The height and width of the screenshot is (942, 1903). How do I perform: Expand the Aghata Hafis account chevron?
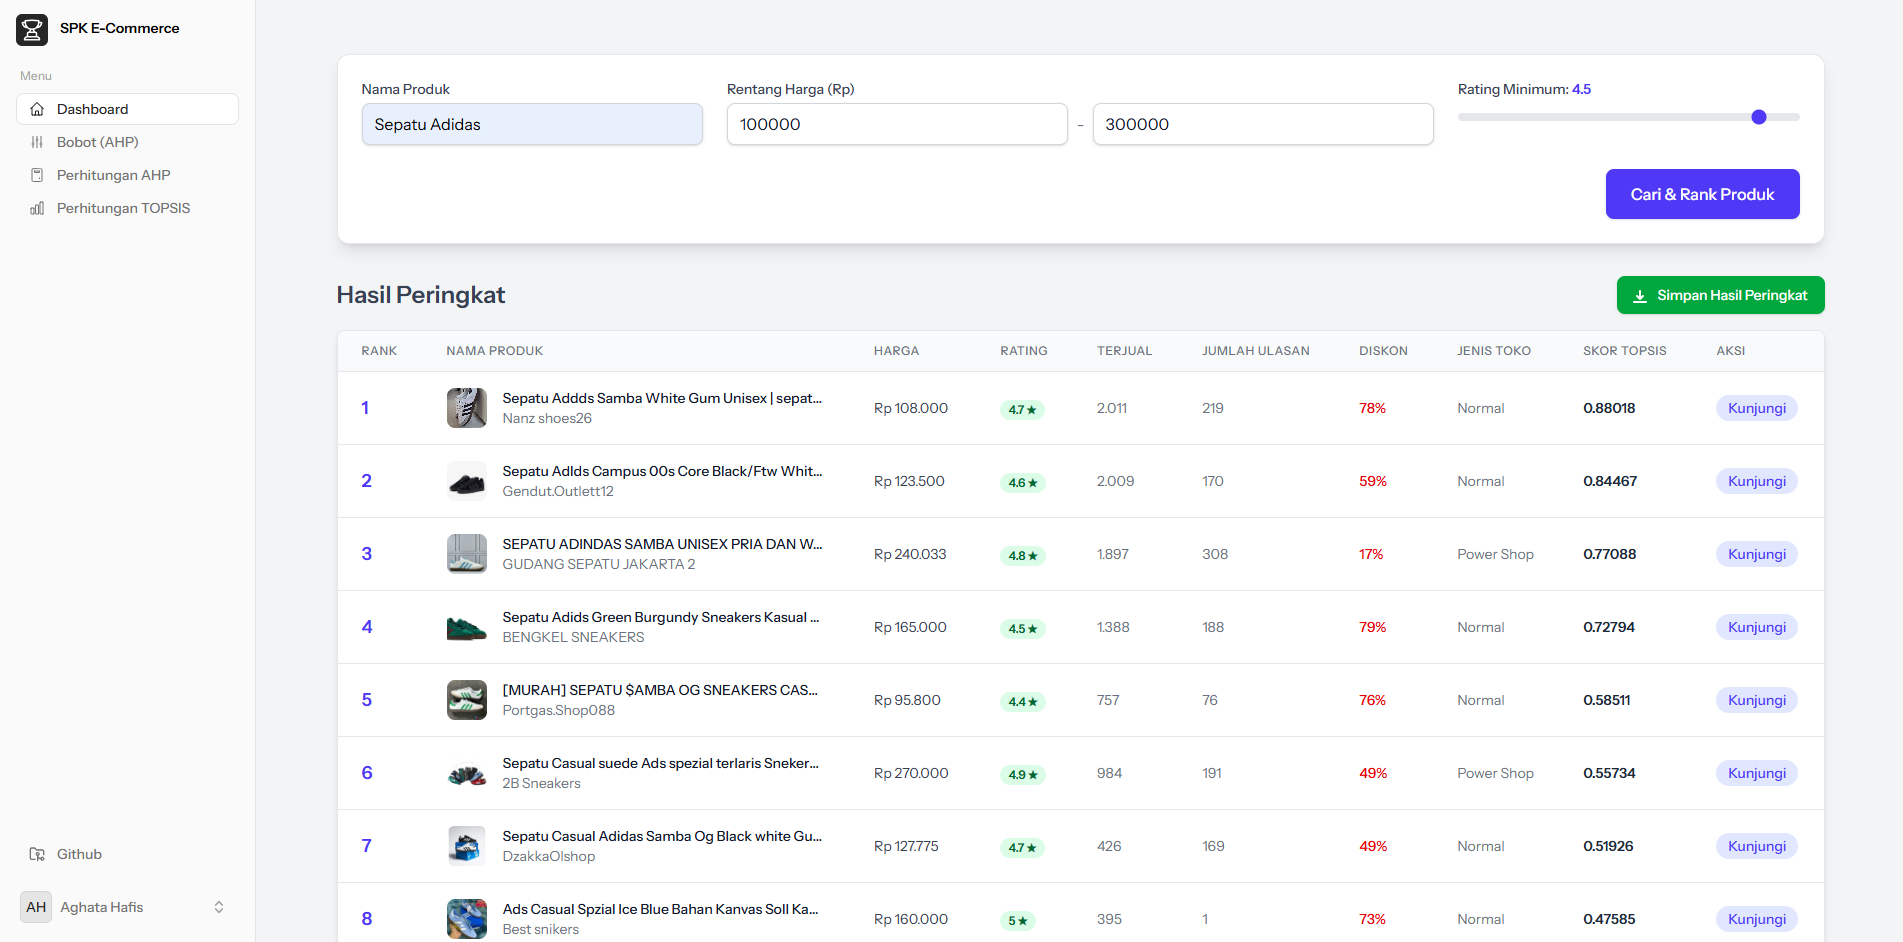pyautogui.click(x=219, y=907)
